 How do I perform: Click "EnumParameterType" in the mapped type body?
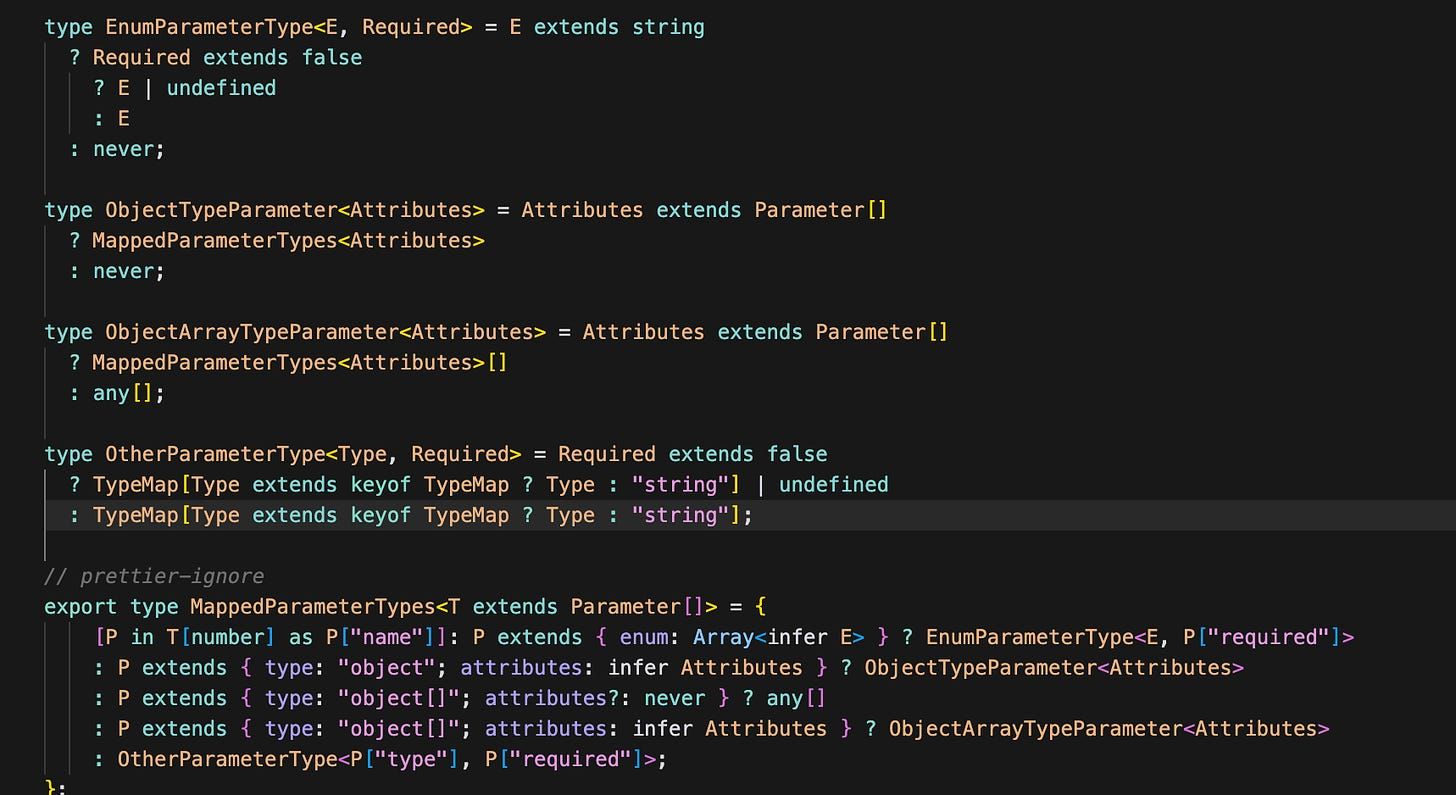point(1030,637)
